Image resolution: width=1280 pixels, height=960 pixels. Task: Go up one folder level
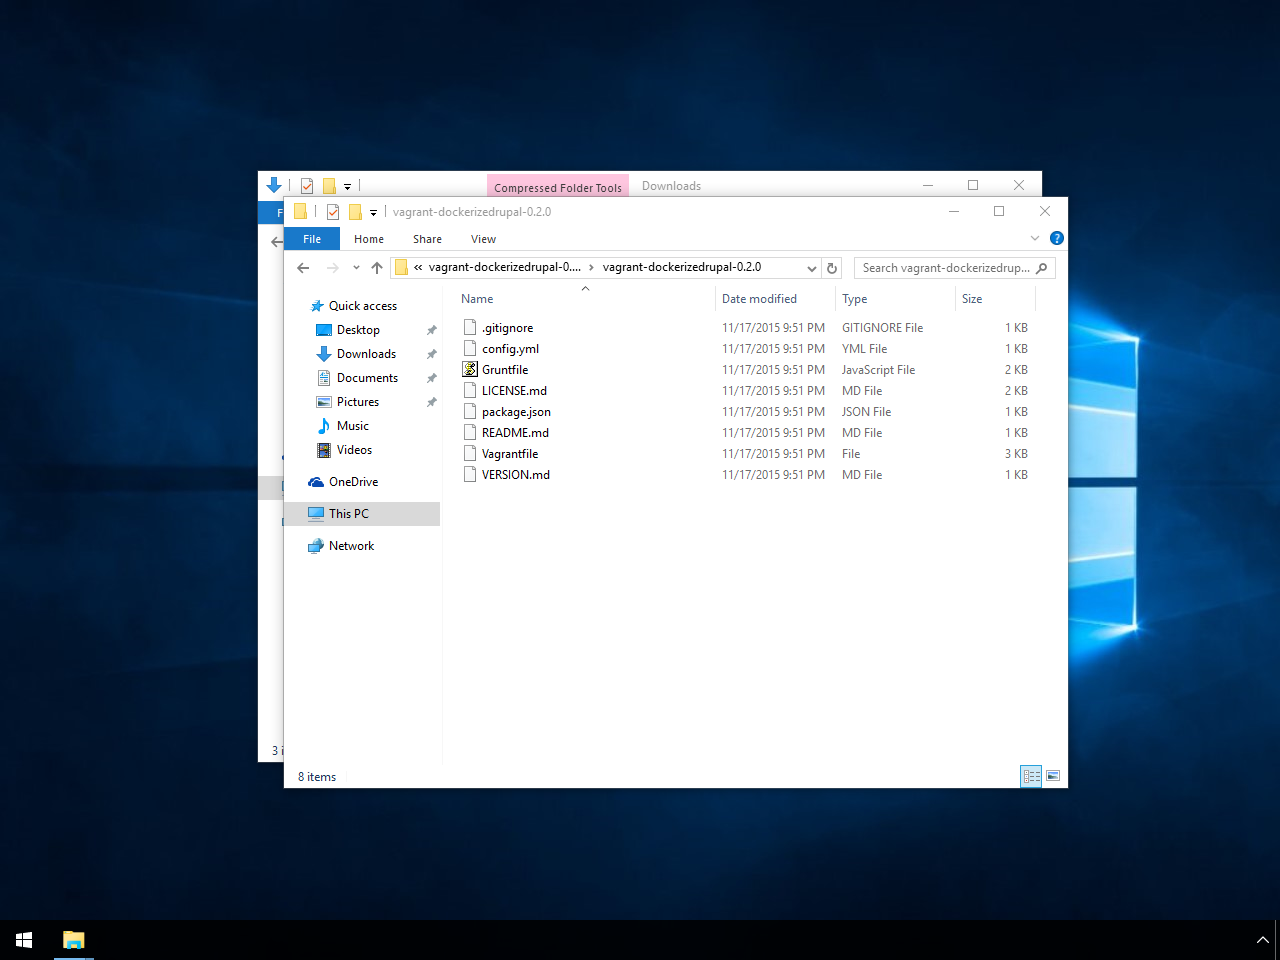click(377, 268)
